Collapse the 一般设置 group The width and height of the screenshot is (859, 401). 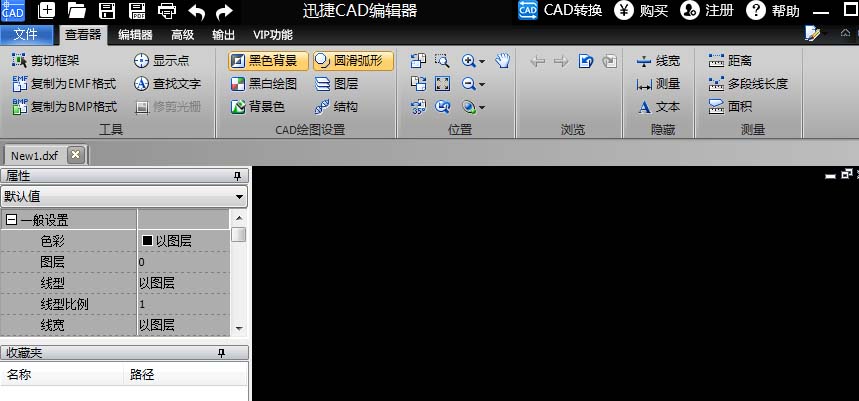[12, 220]
